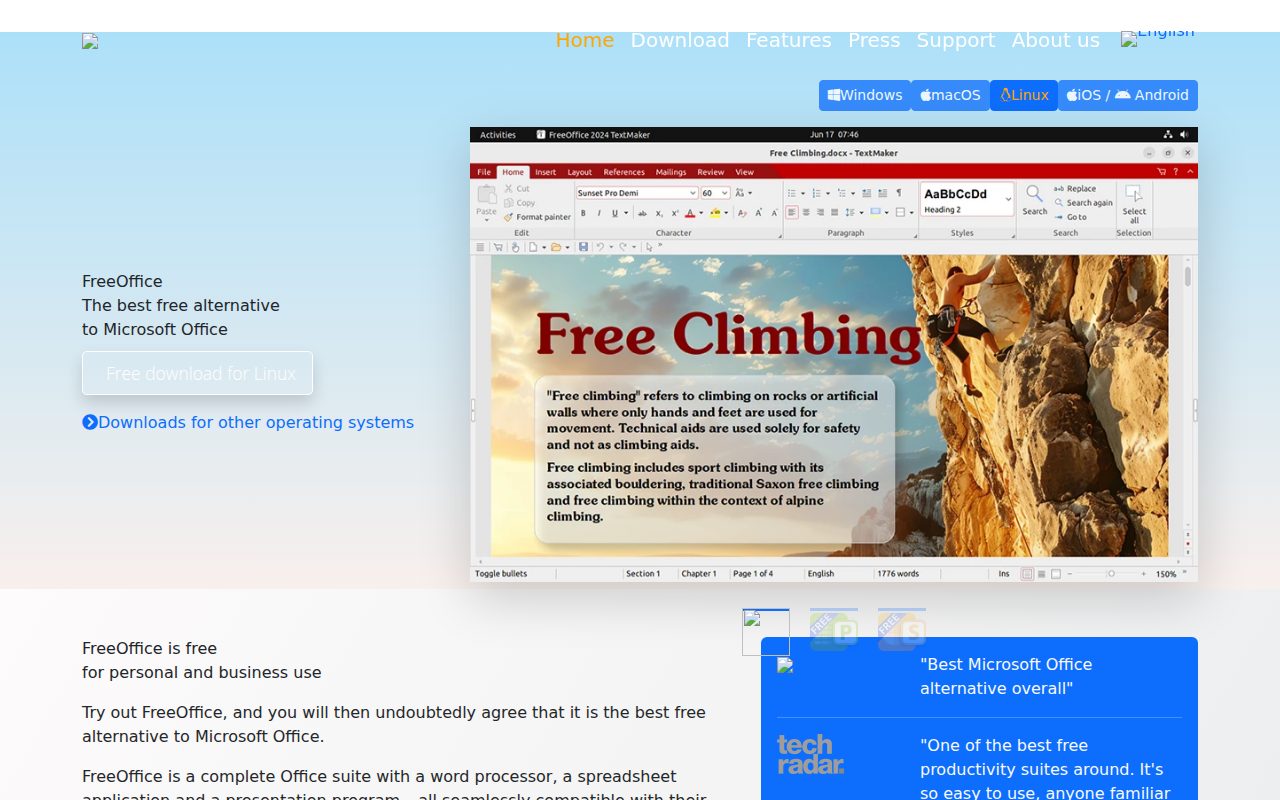Select the iOS / Android platform button
The height and width of the screenshot is (800, 1280).
[1128, 95]
